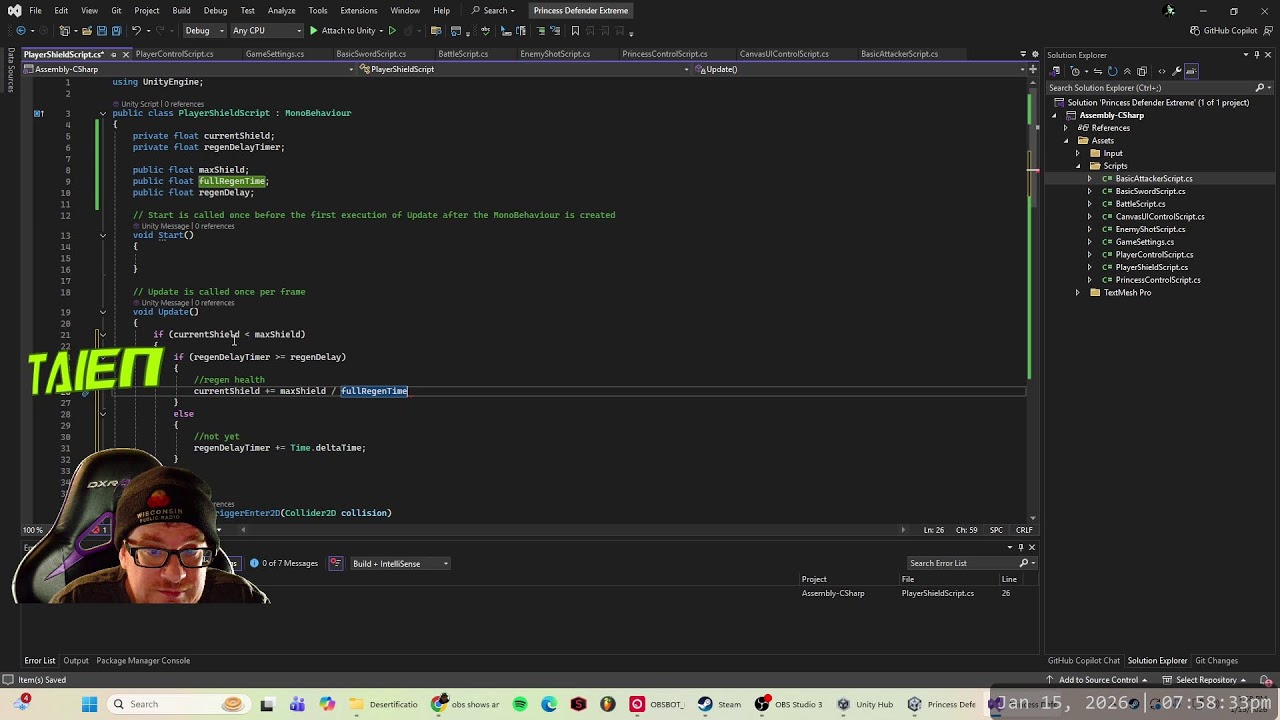The width and height of the screenshot is (1280, 720).
Task: Click the Save All icon
Action: 117,31
